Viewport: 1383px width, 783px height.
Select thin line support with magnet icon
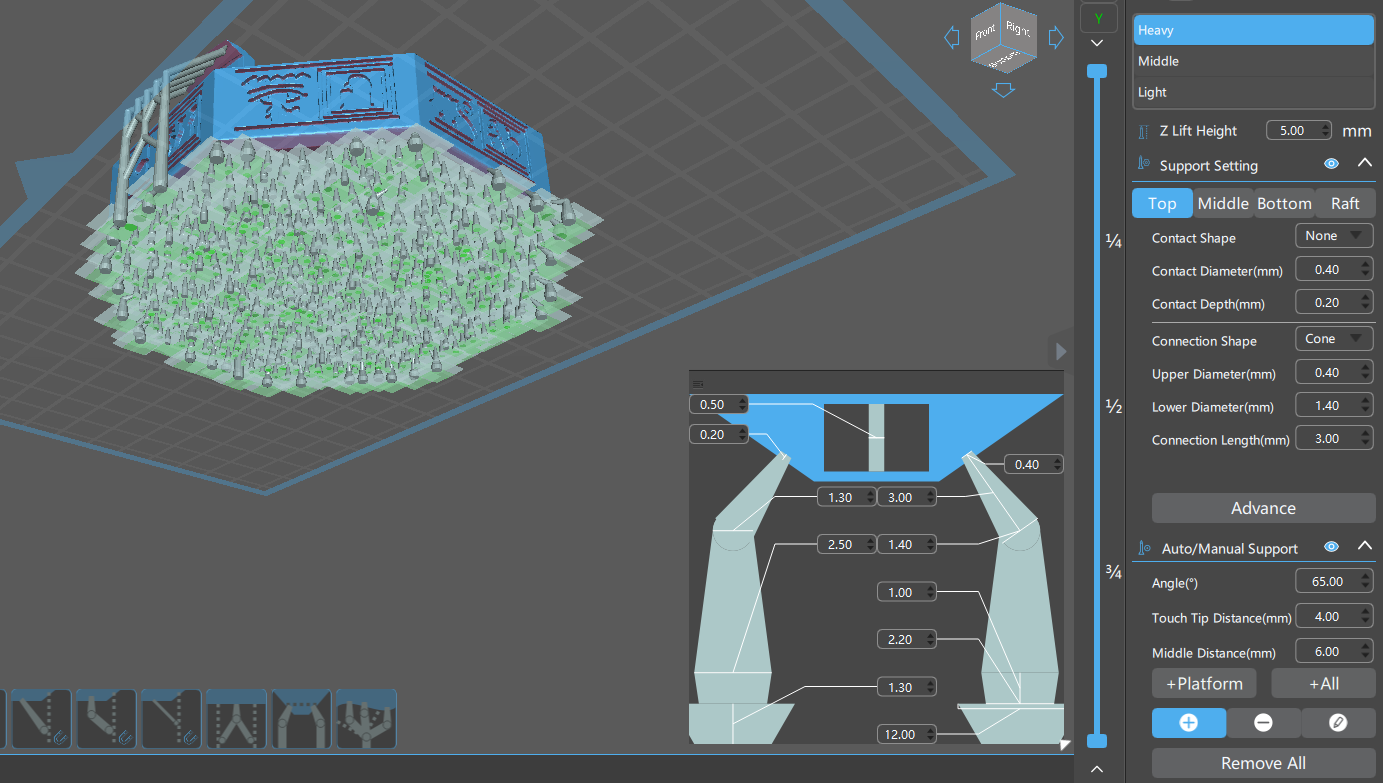point(171,719)
